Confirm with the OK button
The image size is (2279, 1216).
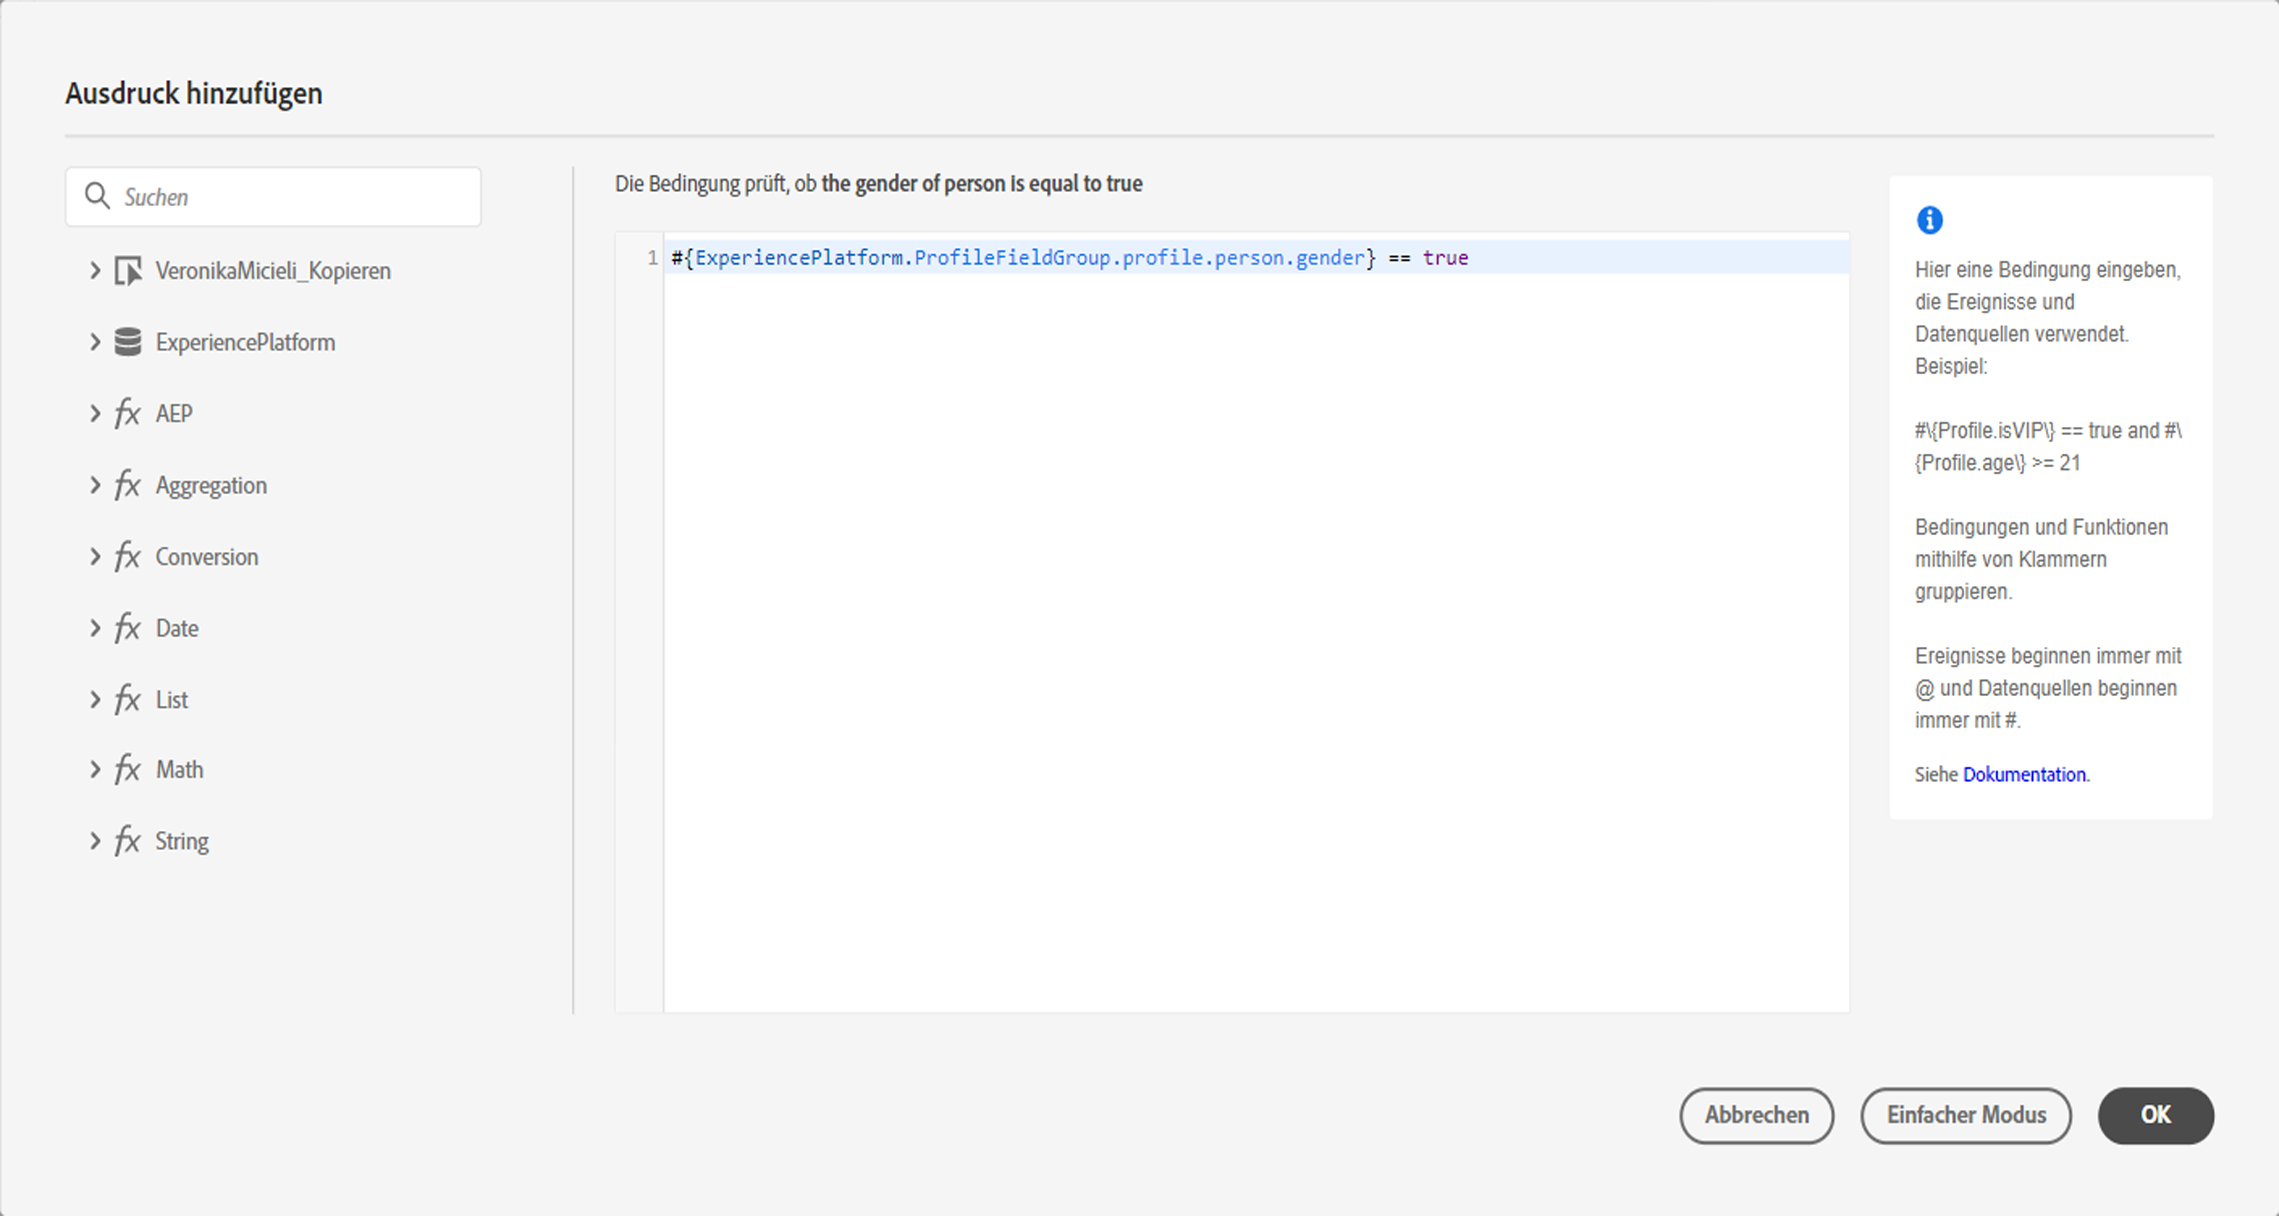pyautogui.click(x=2155, y=1115)
